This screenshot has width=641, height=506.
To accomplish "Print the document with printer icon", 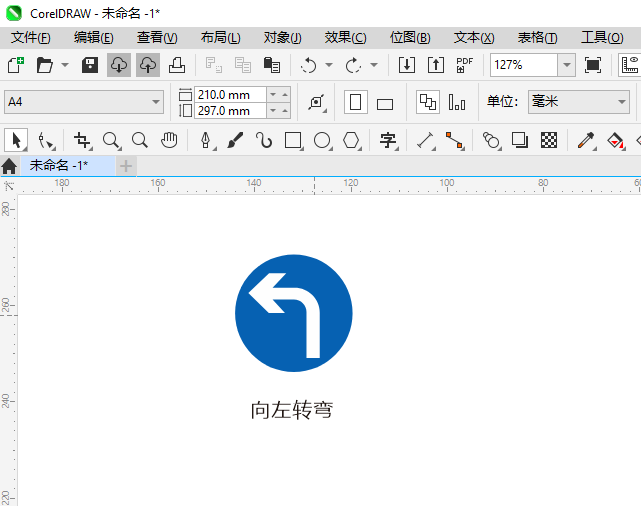I will pos(177,65).
